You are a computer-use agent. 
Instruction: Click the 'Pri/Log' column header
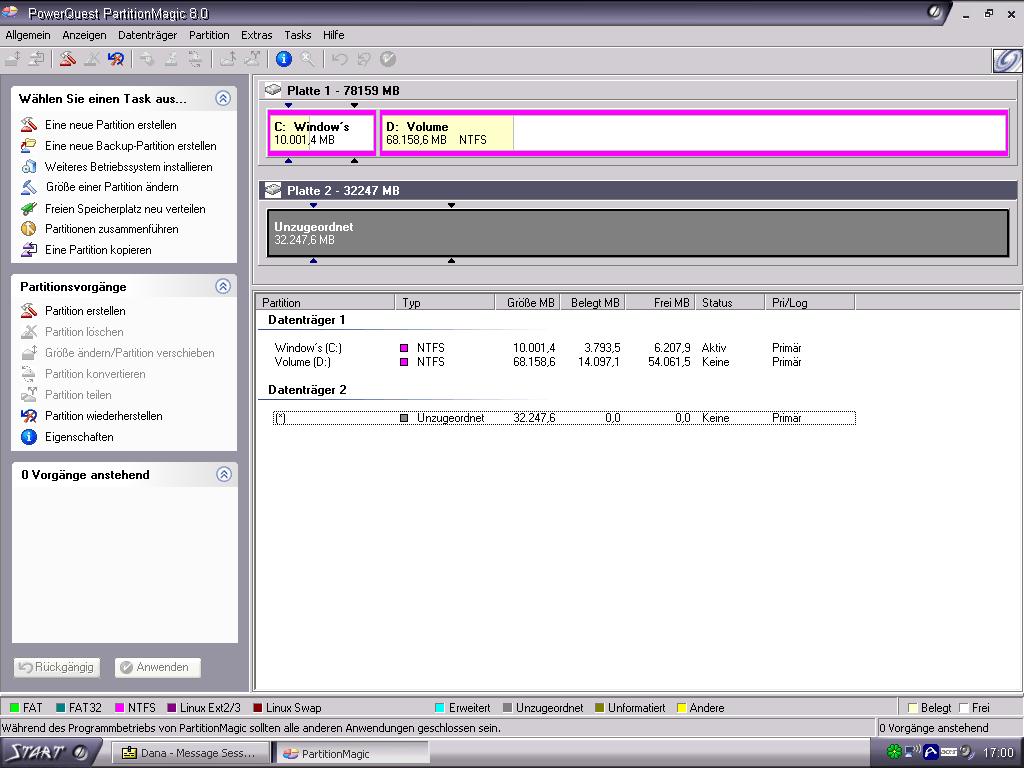pos(809,302)
